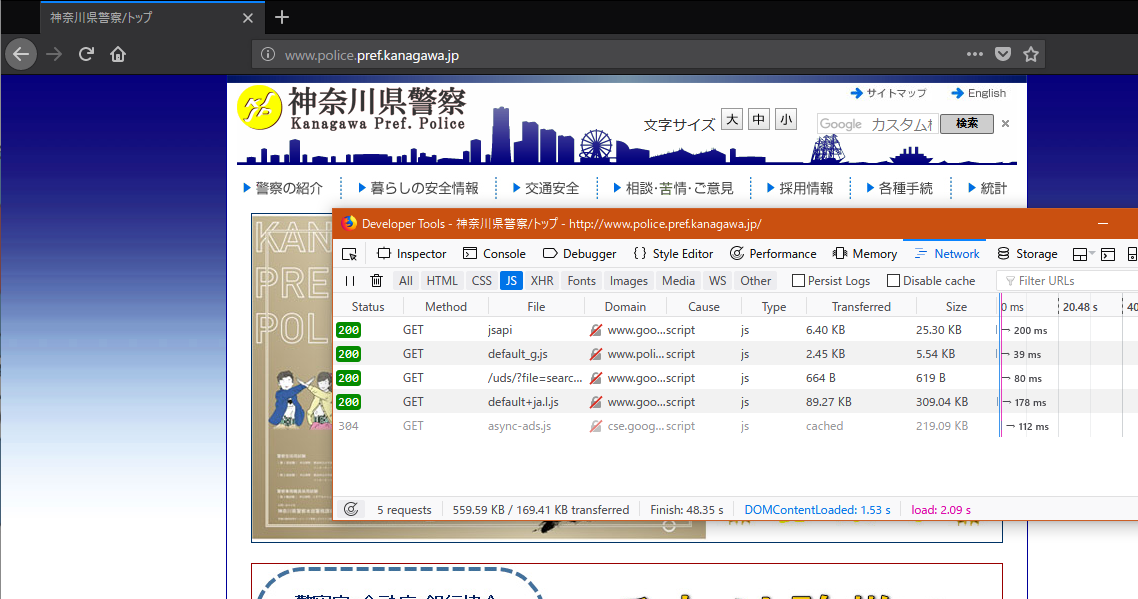Expand 各種手続 navigation menu
Screen dimensions: 1138x599
pos(899,188)
